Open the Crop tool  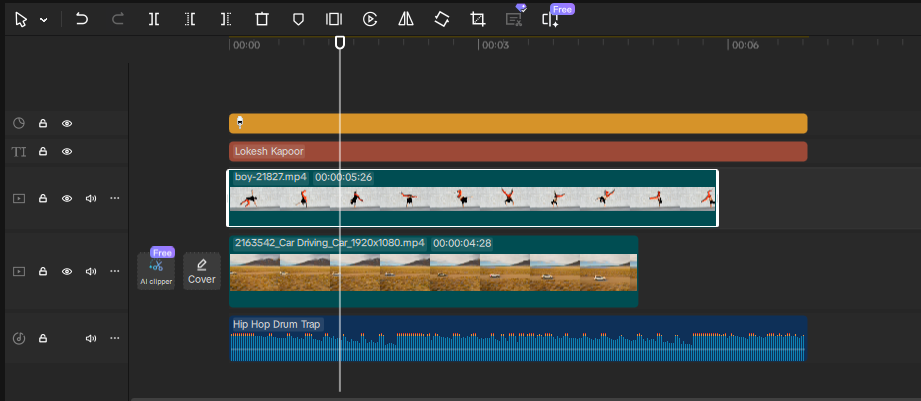point(477,19)
